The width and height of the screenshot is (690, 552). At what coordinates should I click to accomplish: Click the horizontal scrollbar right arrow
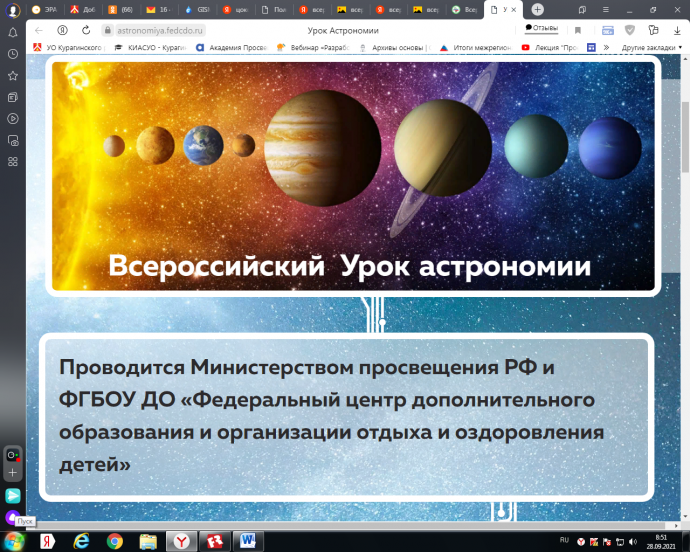(677, 525)
